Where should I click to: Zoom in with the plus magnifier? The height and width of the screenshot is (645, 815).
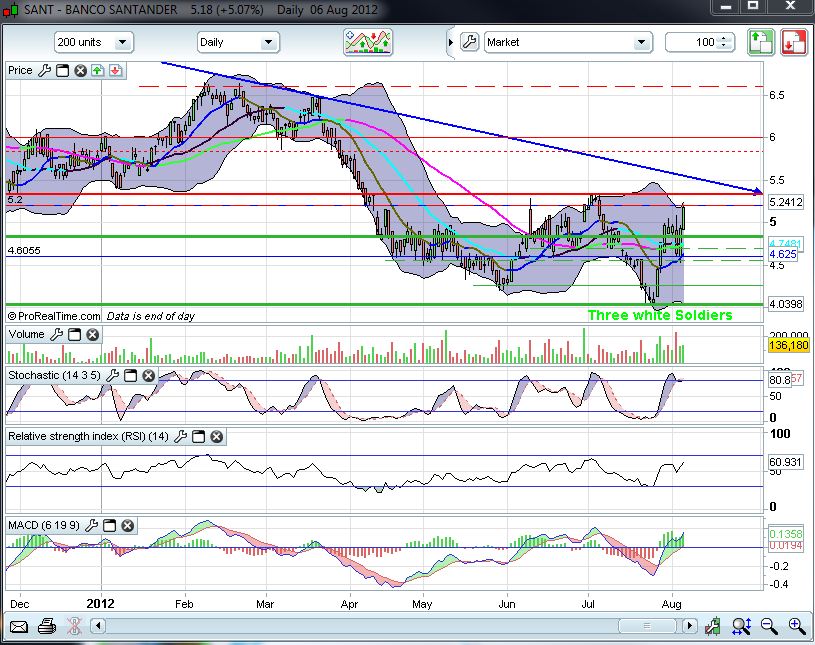click(x=797, y=626)
